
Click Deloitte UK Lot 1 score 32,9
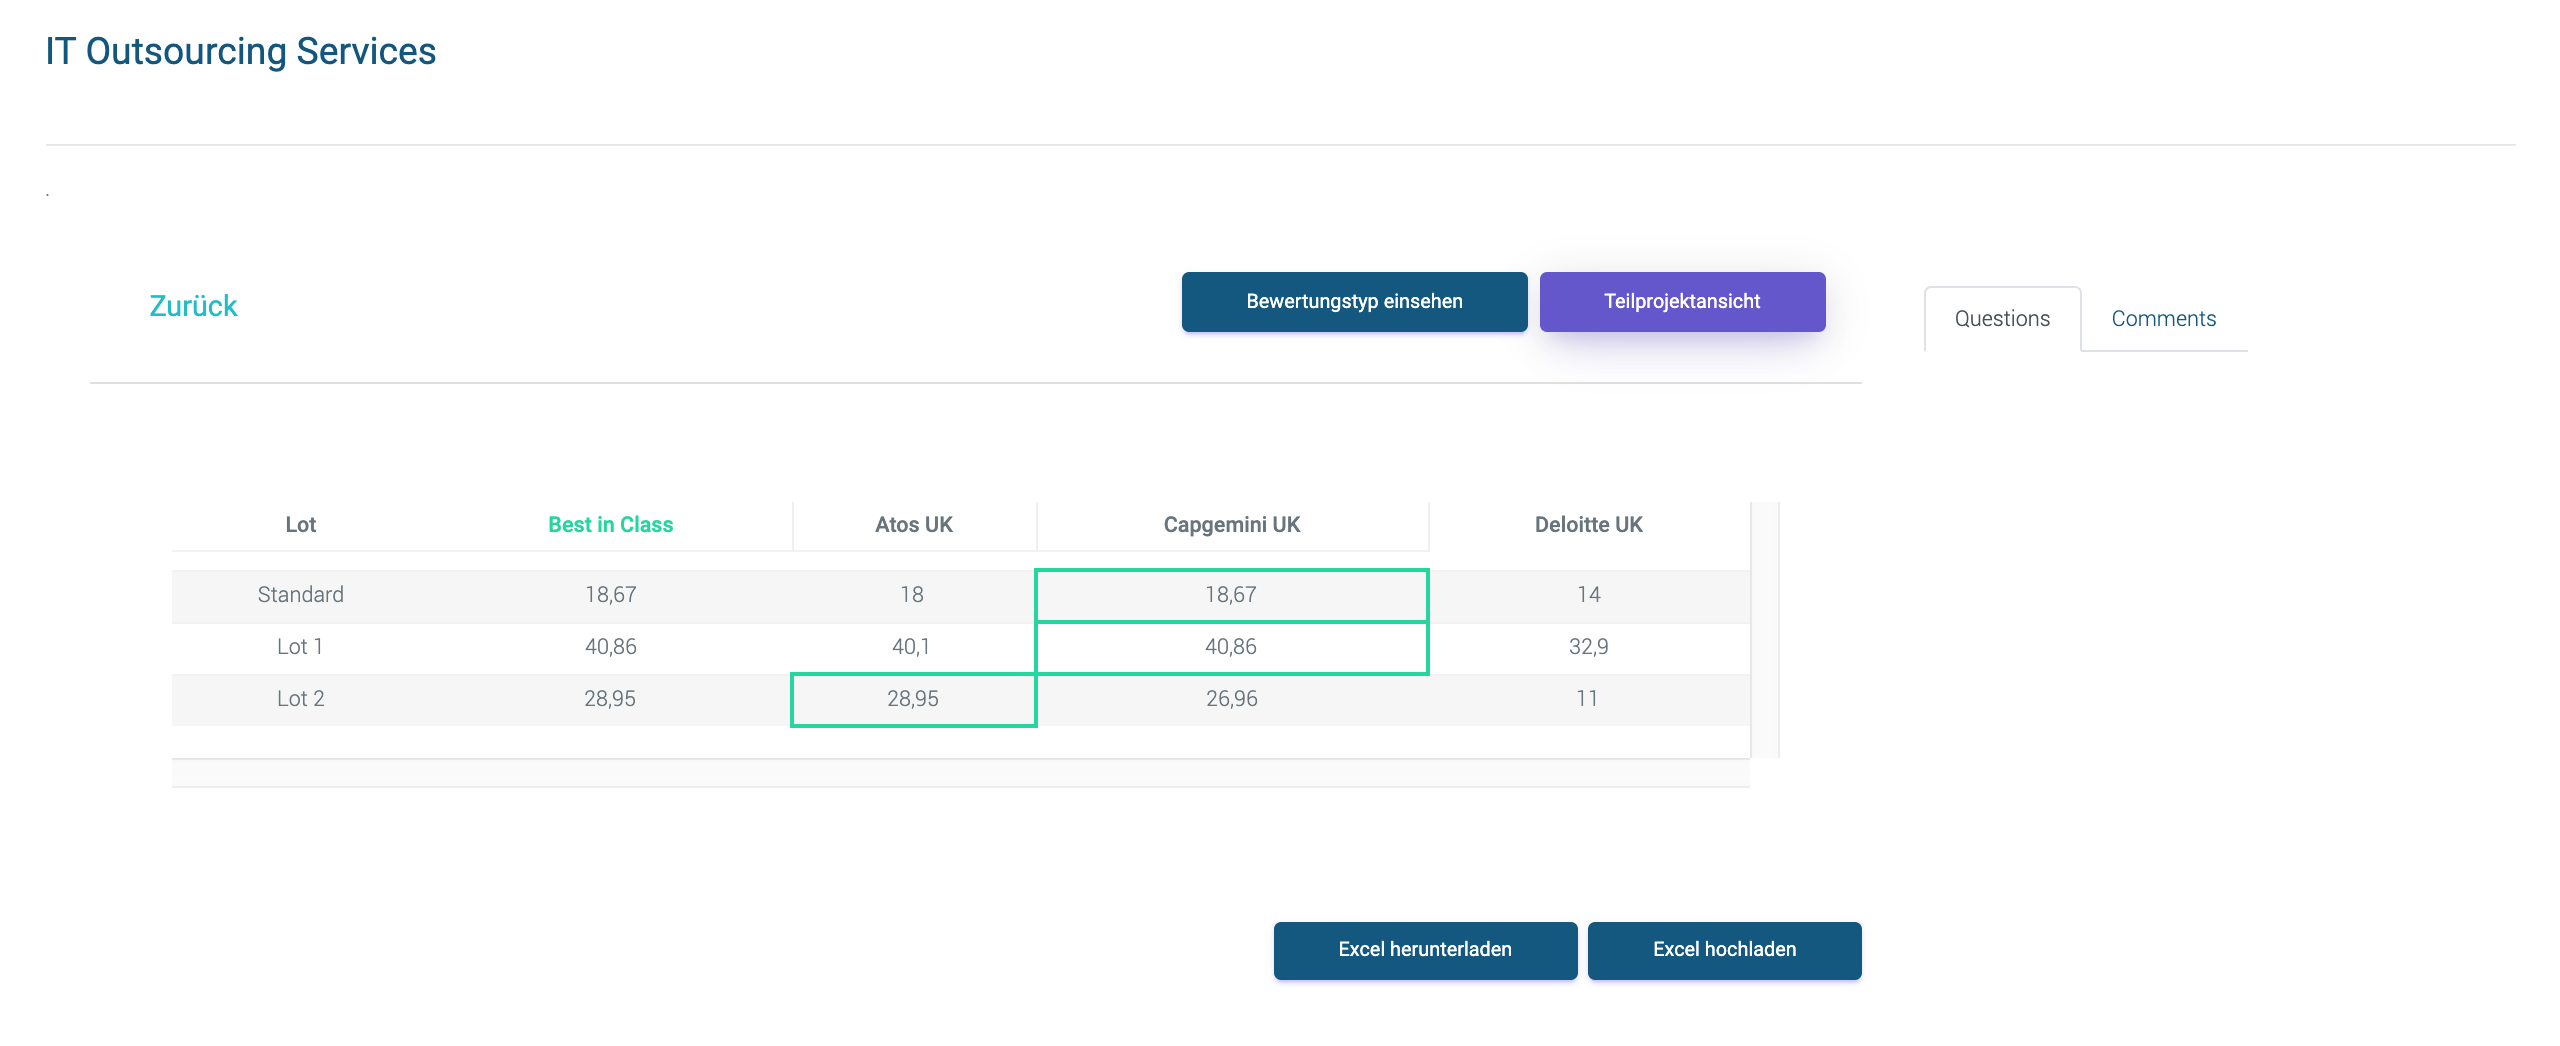click(1588, 647)
